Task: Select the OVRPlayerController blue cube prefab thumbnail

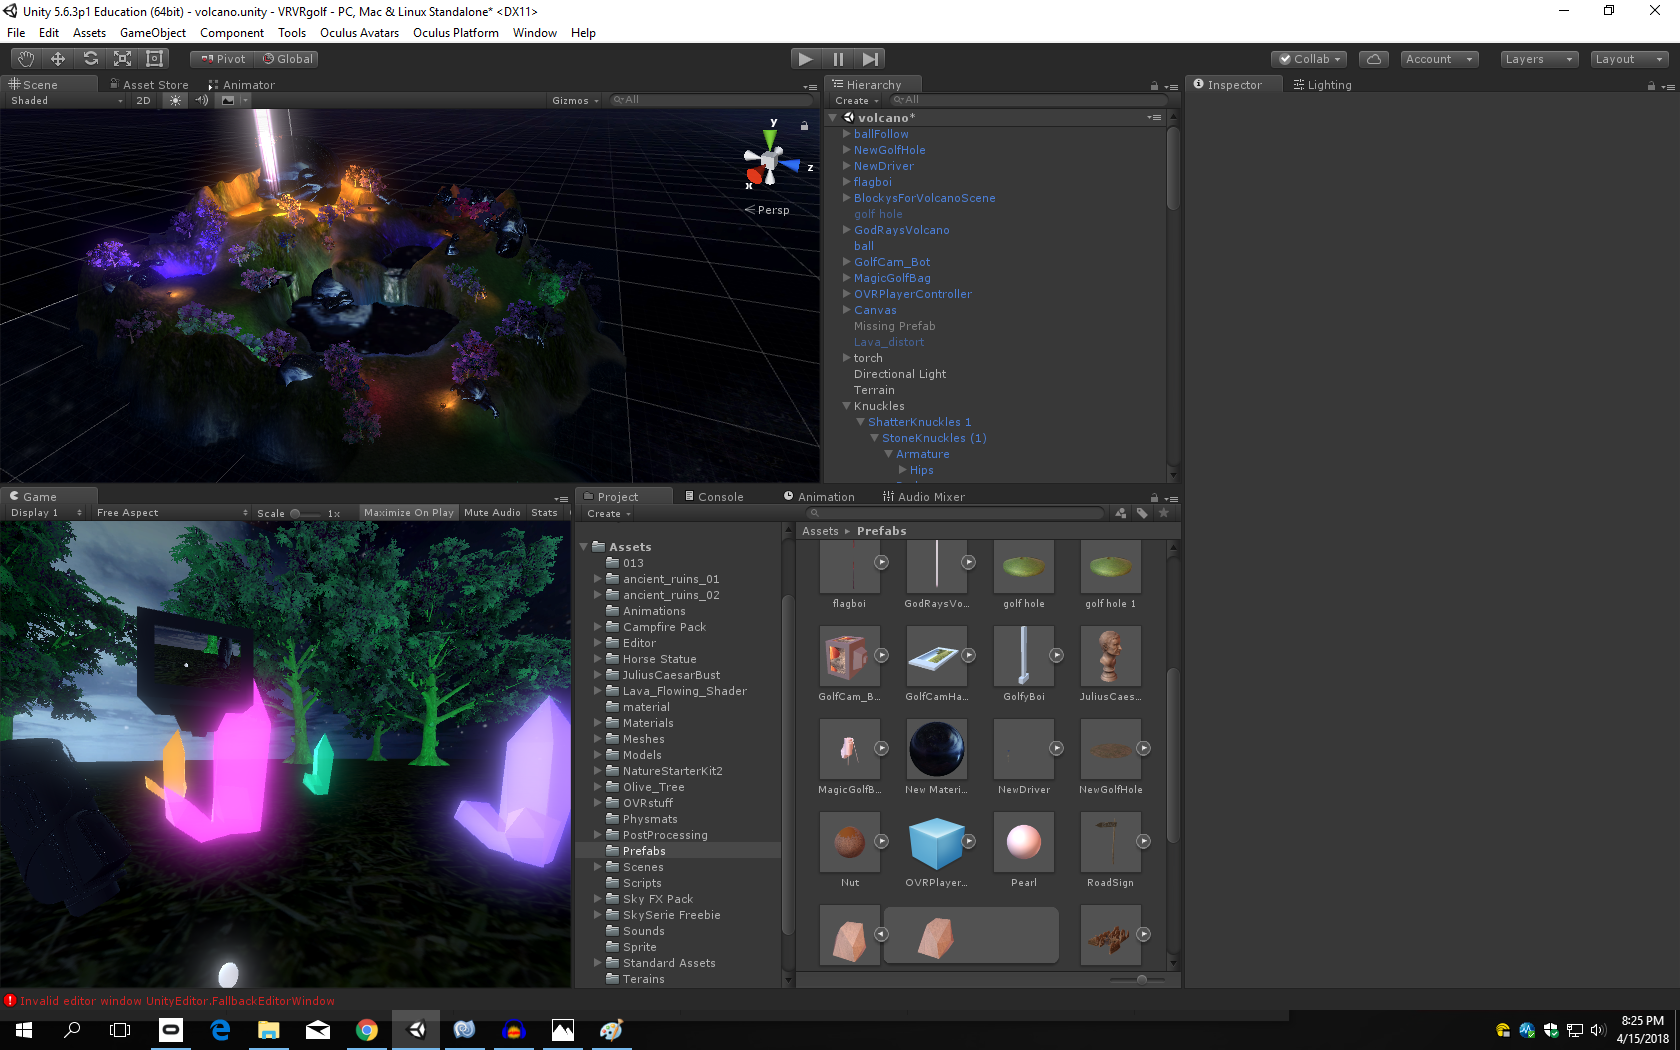Action: [936, 843]
